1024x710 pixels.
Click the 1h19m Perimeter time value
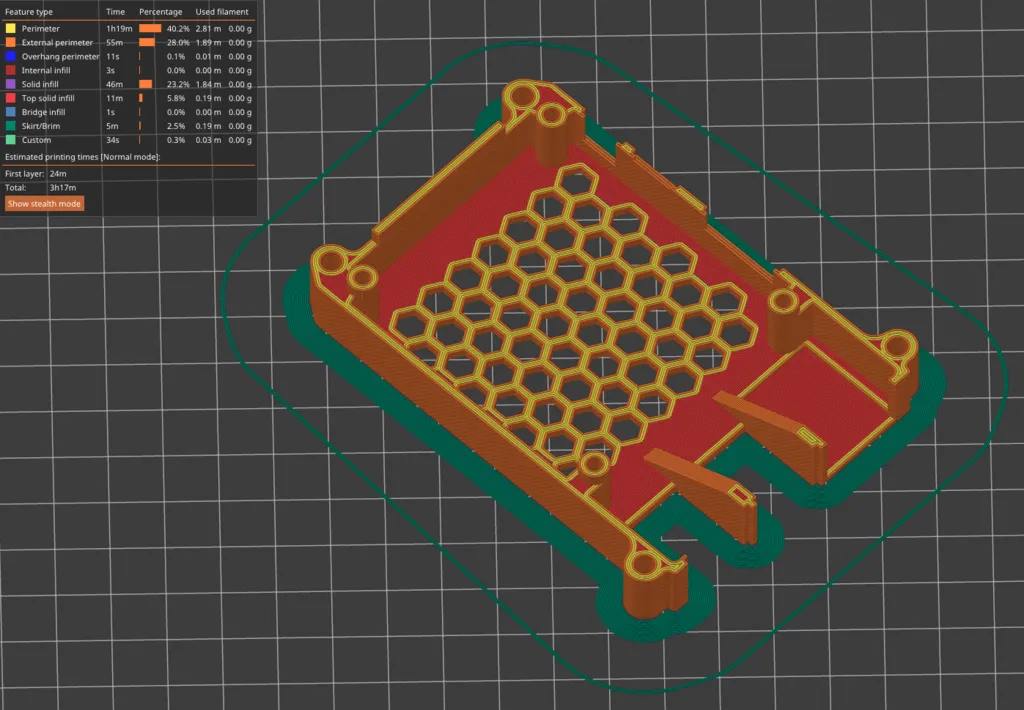click(120, 29)
